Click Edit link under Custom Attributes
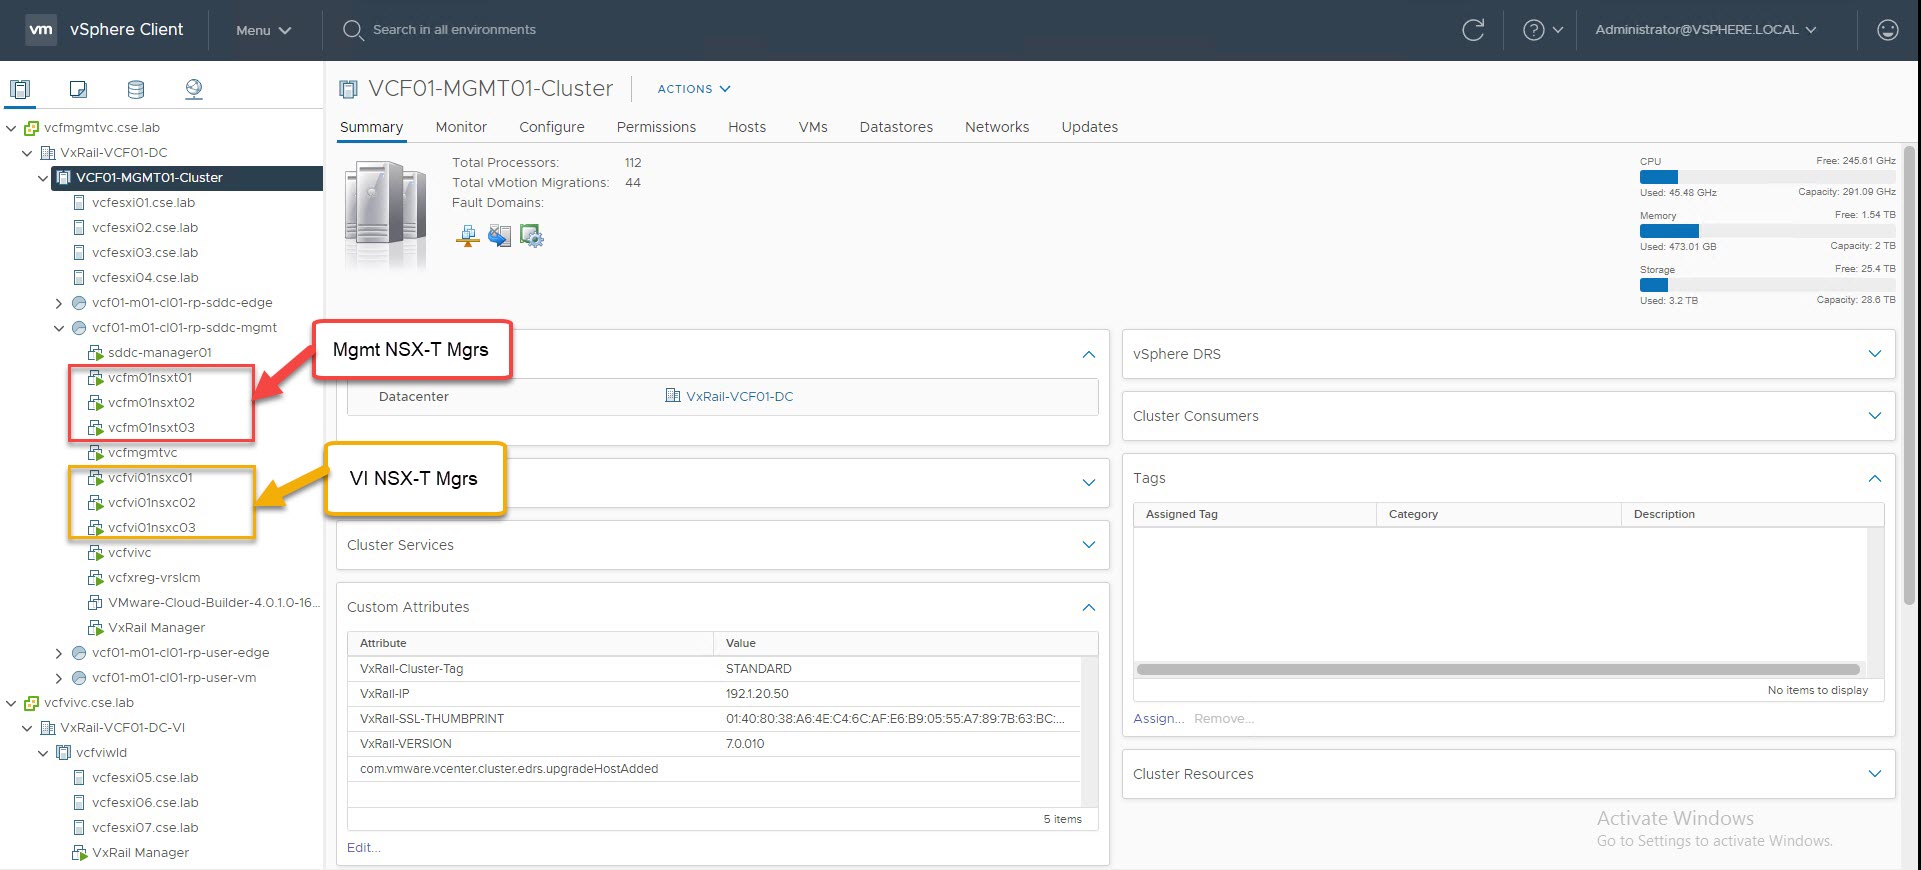 coord(363,848)
